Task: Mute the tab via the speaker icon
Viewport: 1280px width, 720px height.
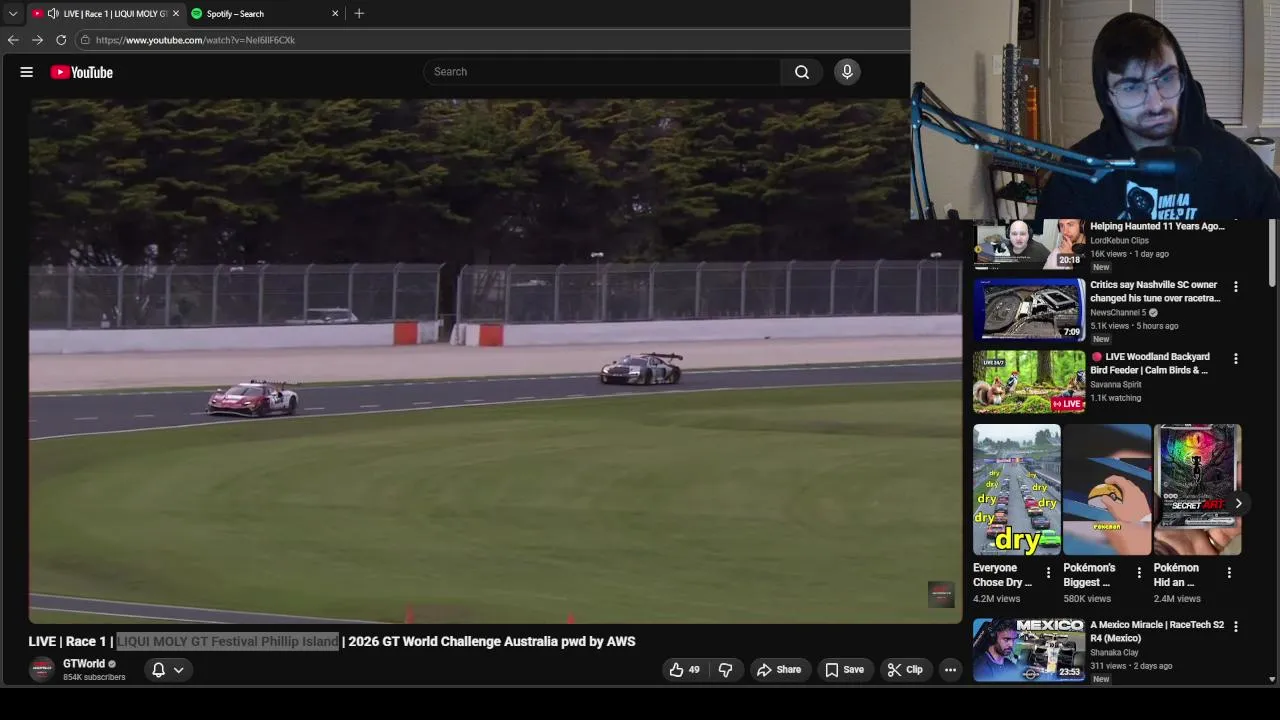Action: [53, 14]
